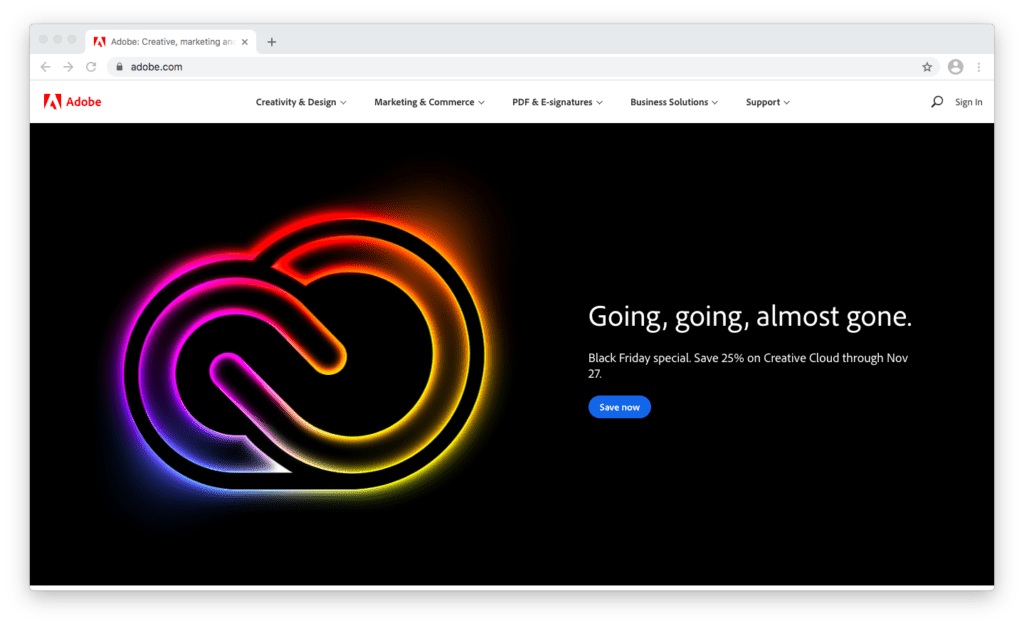
Task: Open the browser three-dot menu
Action: [x=978, y=67]
